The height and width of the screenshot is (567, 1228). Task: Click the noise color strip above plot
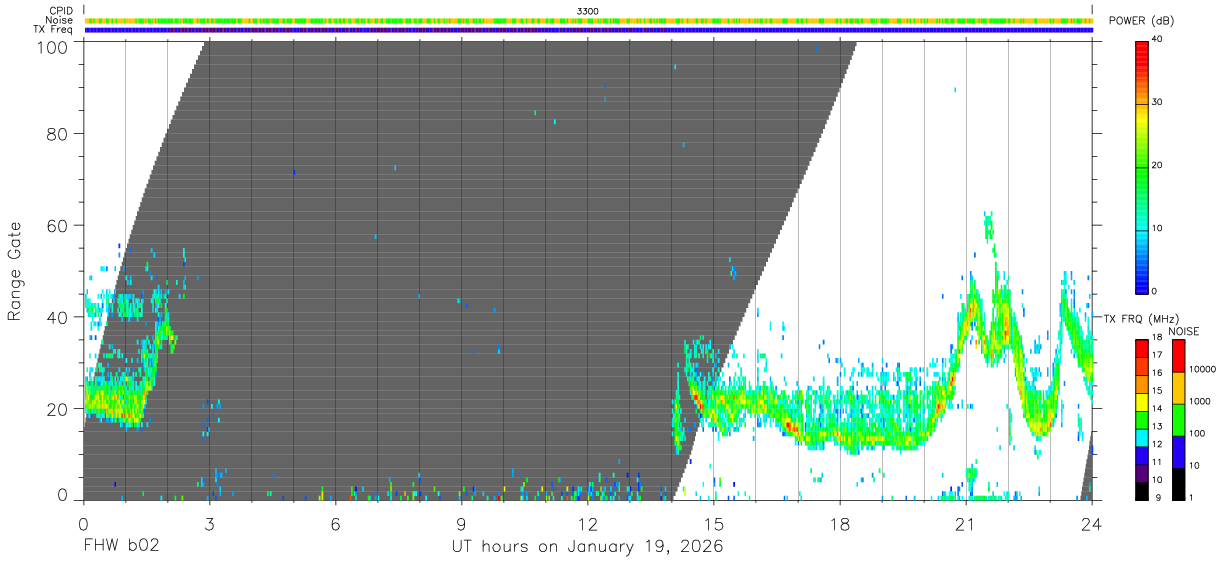pos(588,20)
